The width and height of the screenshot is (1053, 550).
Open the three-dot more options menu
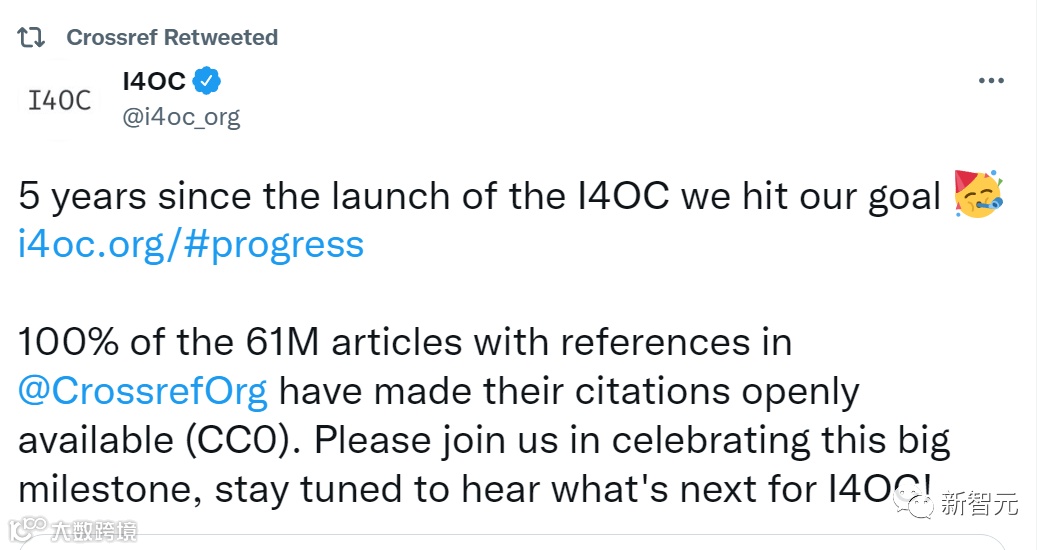(x=991, y=81)
